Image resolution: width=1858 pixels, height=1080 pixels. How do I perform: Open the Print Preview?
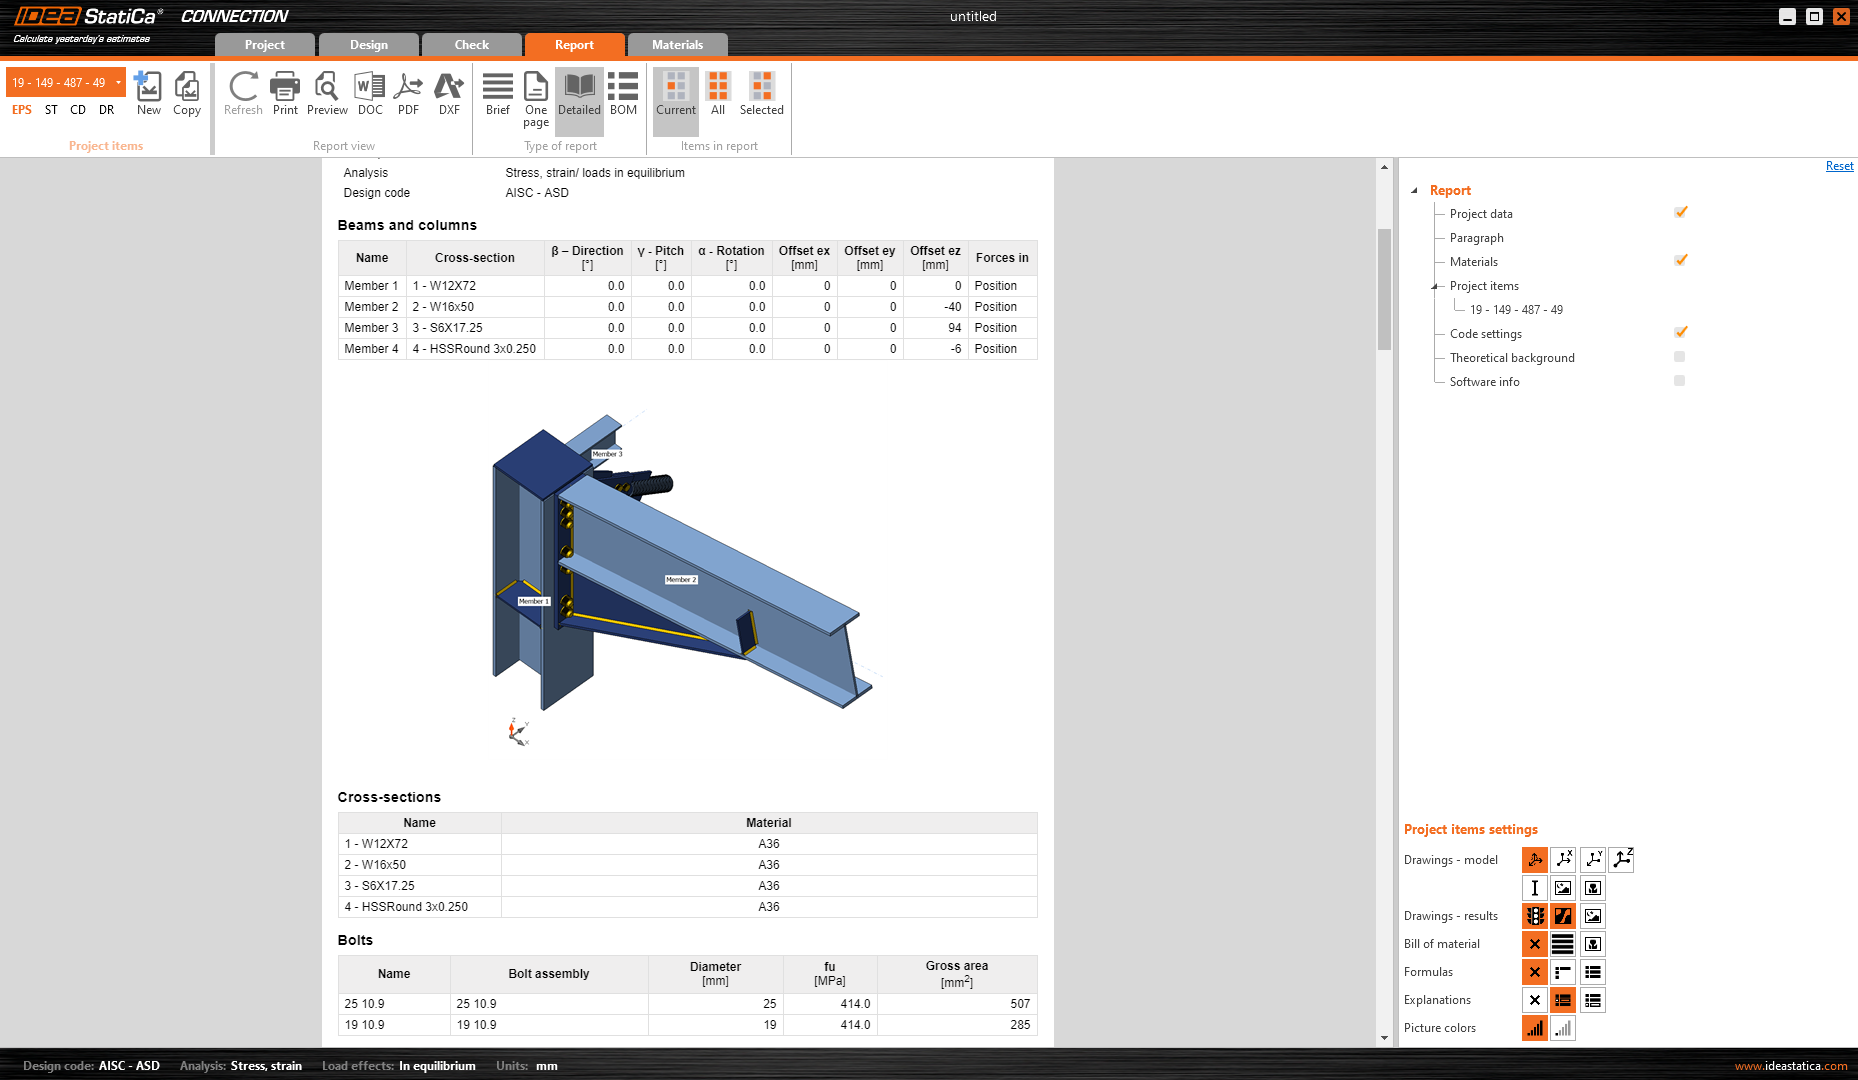(327, 94)
